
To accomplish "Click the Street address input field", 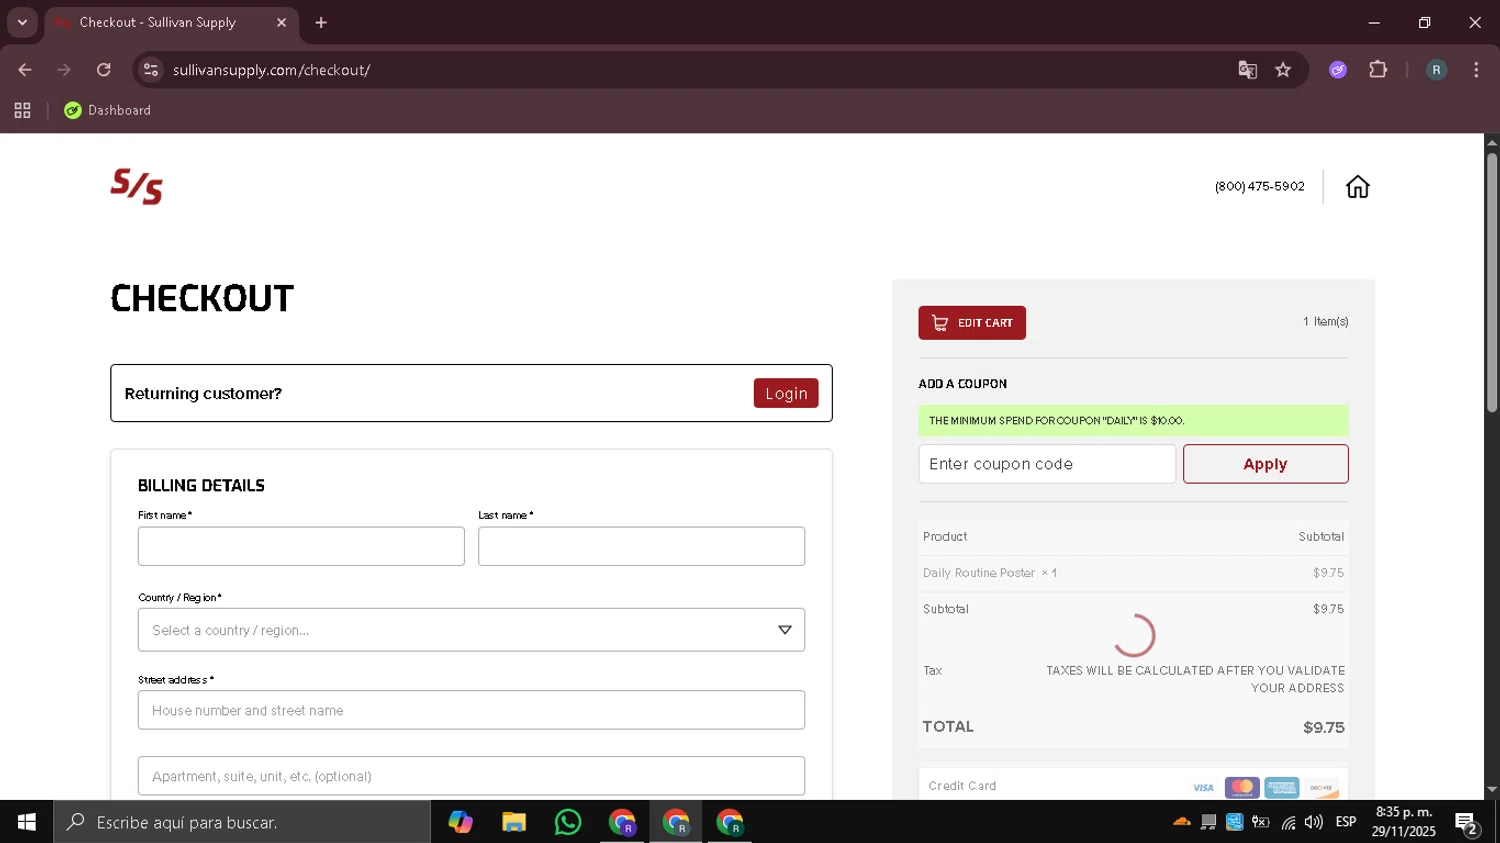I will (471, 710).
